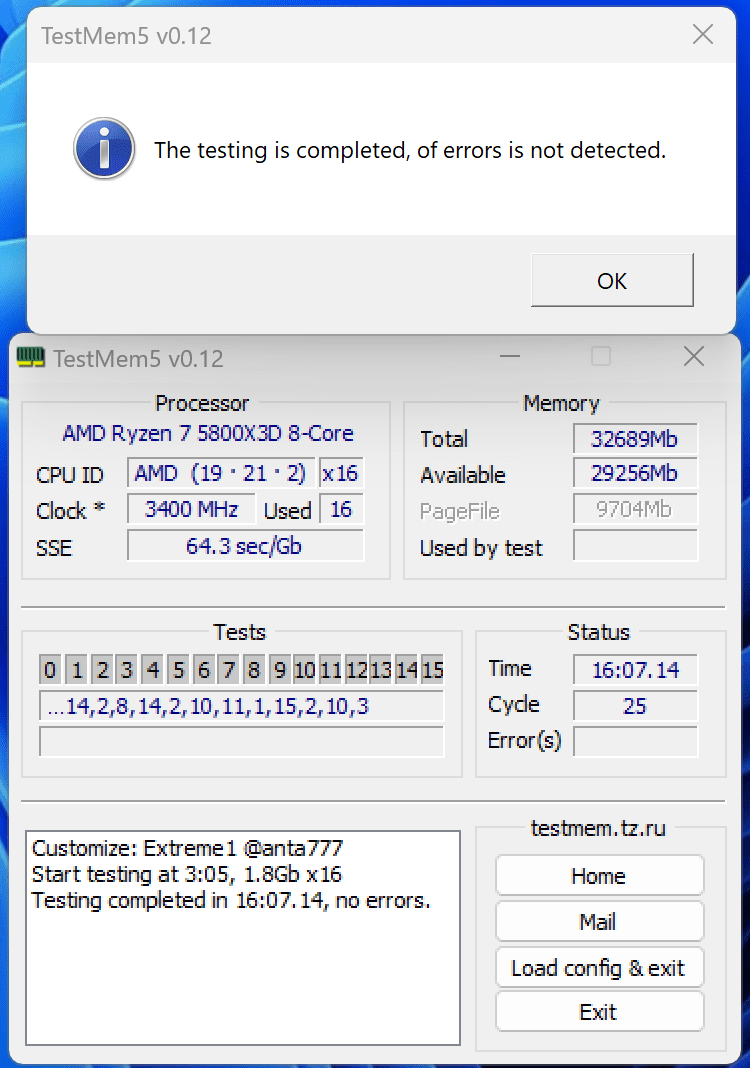
Task: Open the Home link button
Action: click(599, 875)
